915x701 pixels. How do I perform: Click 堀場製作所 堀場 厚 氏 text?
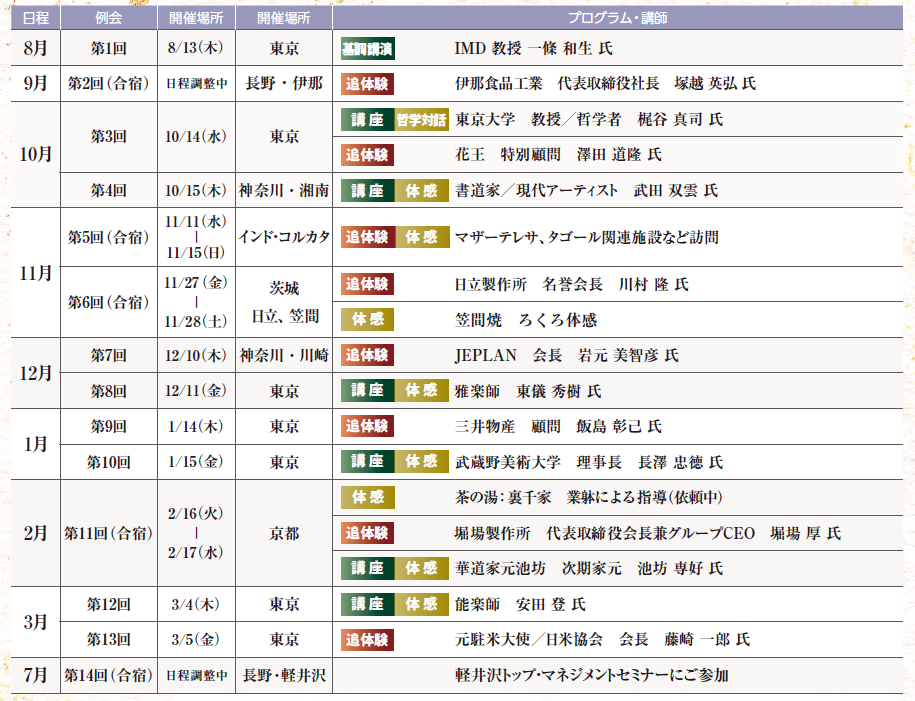click(648, 533)
